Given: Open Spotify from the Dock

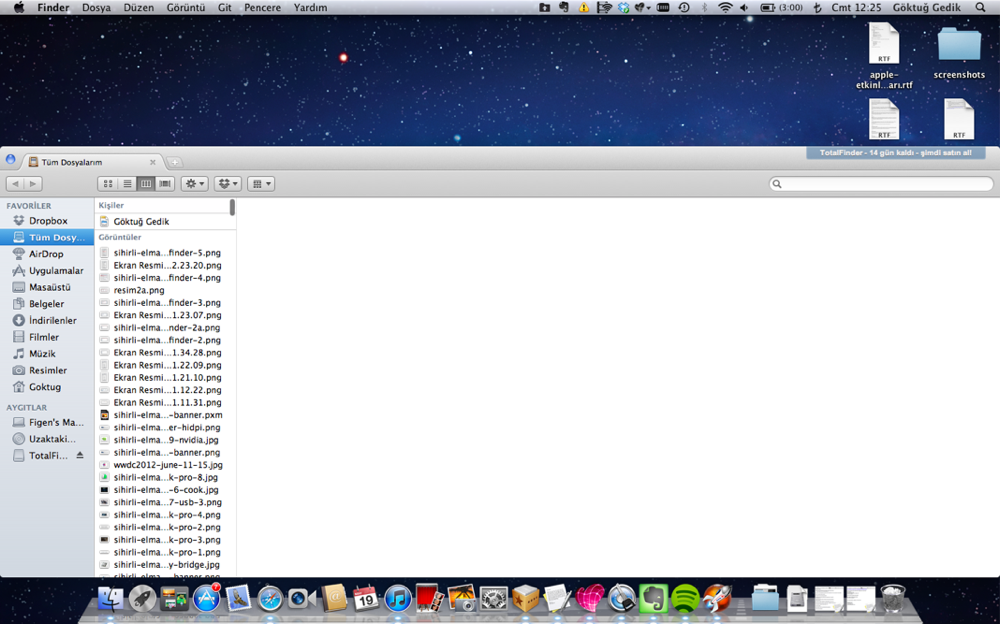Looking at the screenshot, I should tap(685, 598).
